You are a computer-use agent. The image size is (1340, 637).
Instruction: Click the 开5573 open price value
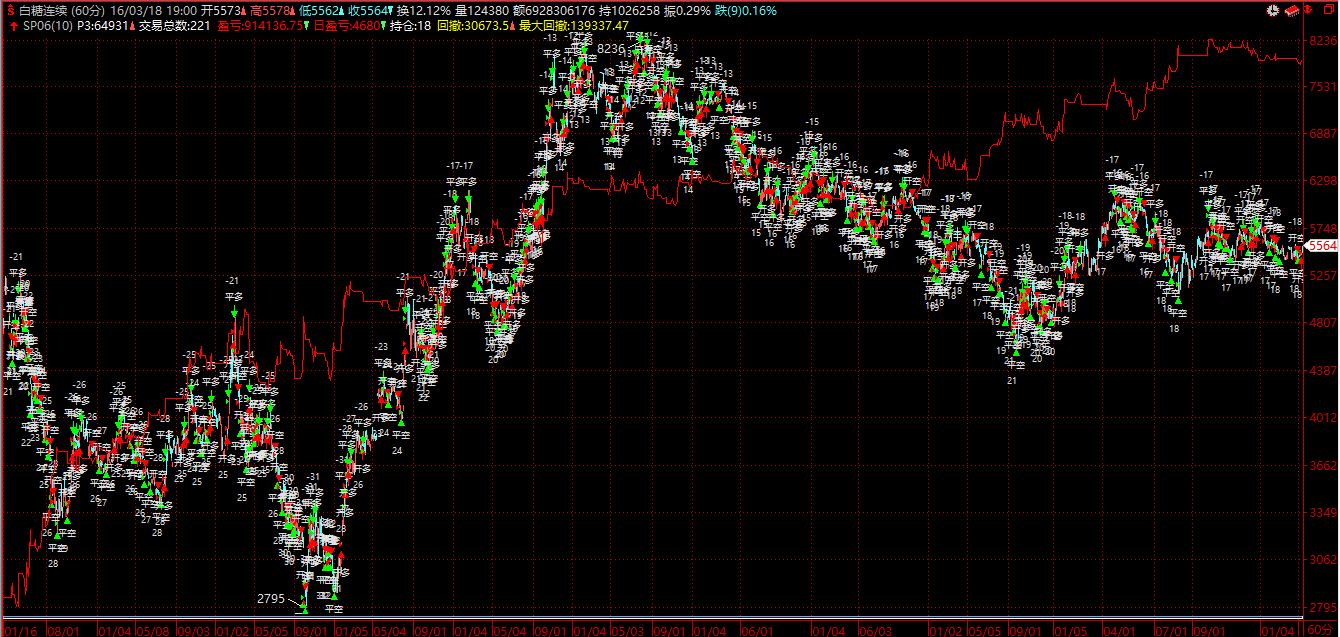(221, 10)
